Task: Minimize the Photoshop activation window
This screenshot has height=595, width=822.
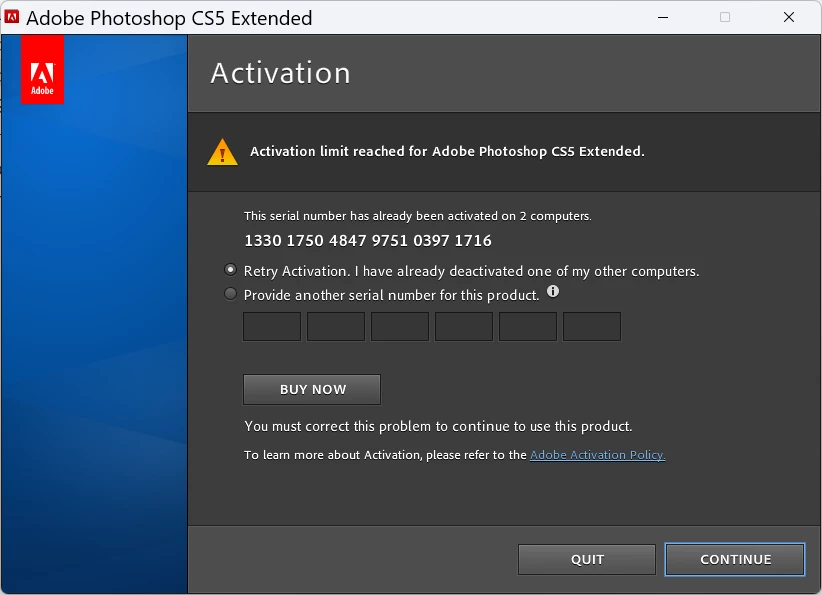Action: pos(663,17)
